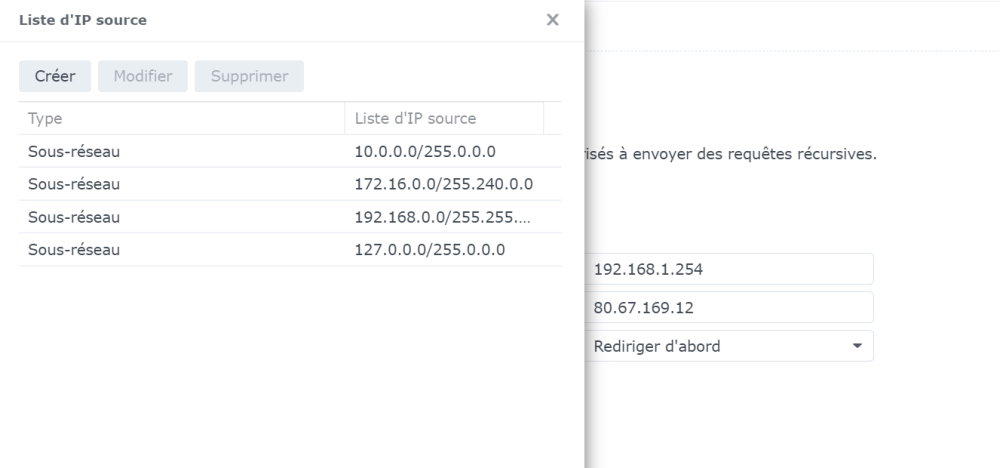
Task: Close the Liste d'IP source dialog
Action: pos(552,20)
